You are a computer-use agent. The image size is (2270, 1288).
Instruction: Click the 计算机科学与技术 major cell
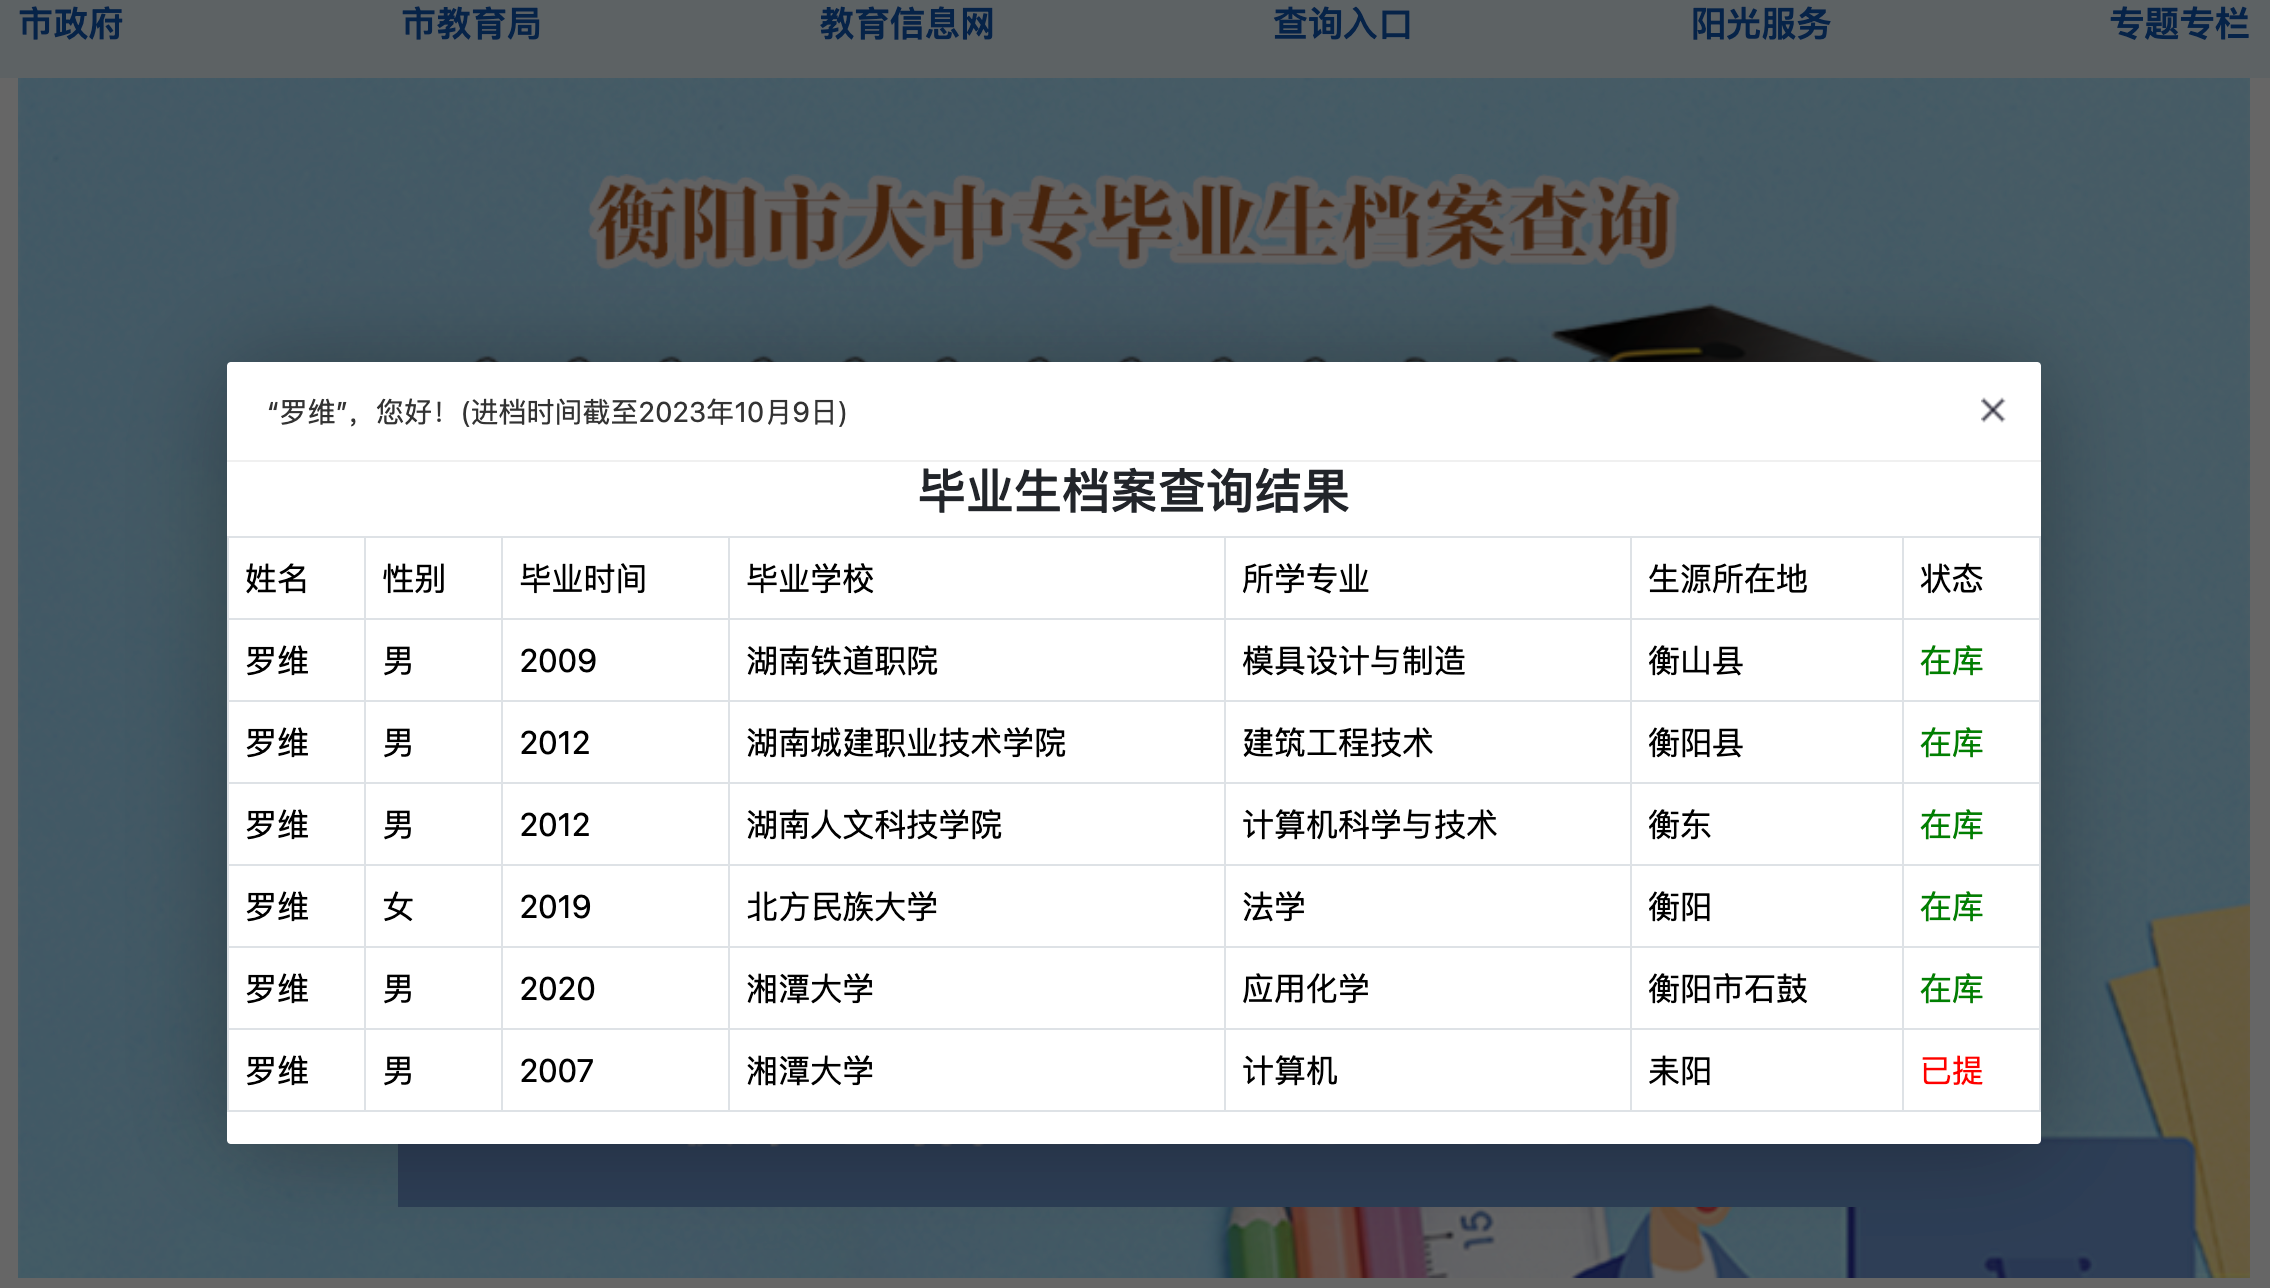(1369, 825)
